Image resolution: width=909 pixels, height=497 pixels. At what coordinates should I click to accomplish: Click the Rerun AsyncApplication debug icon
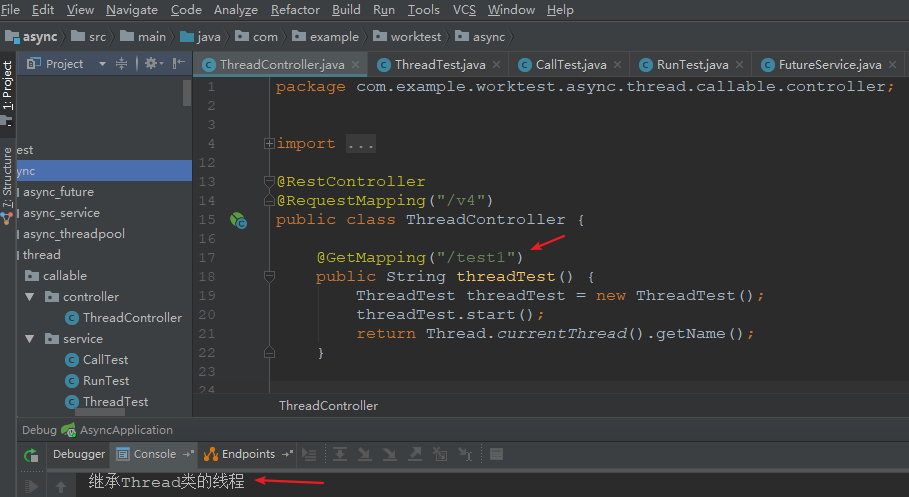pos(31,455)
